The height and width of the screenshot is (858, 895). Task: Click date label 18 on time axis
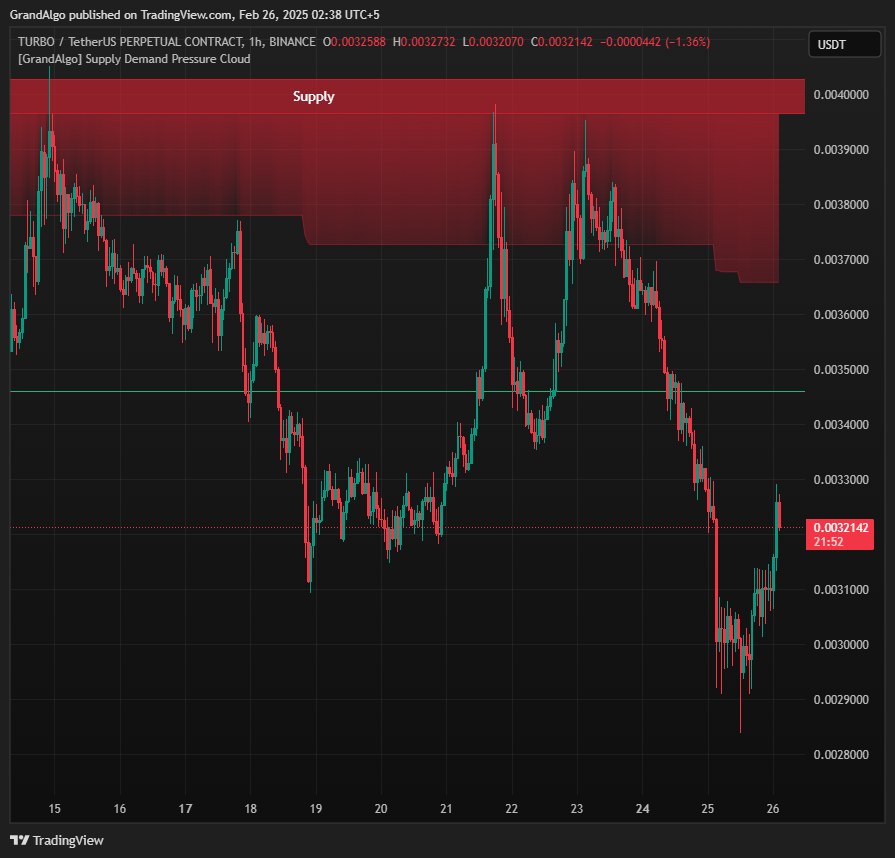250,808
